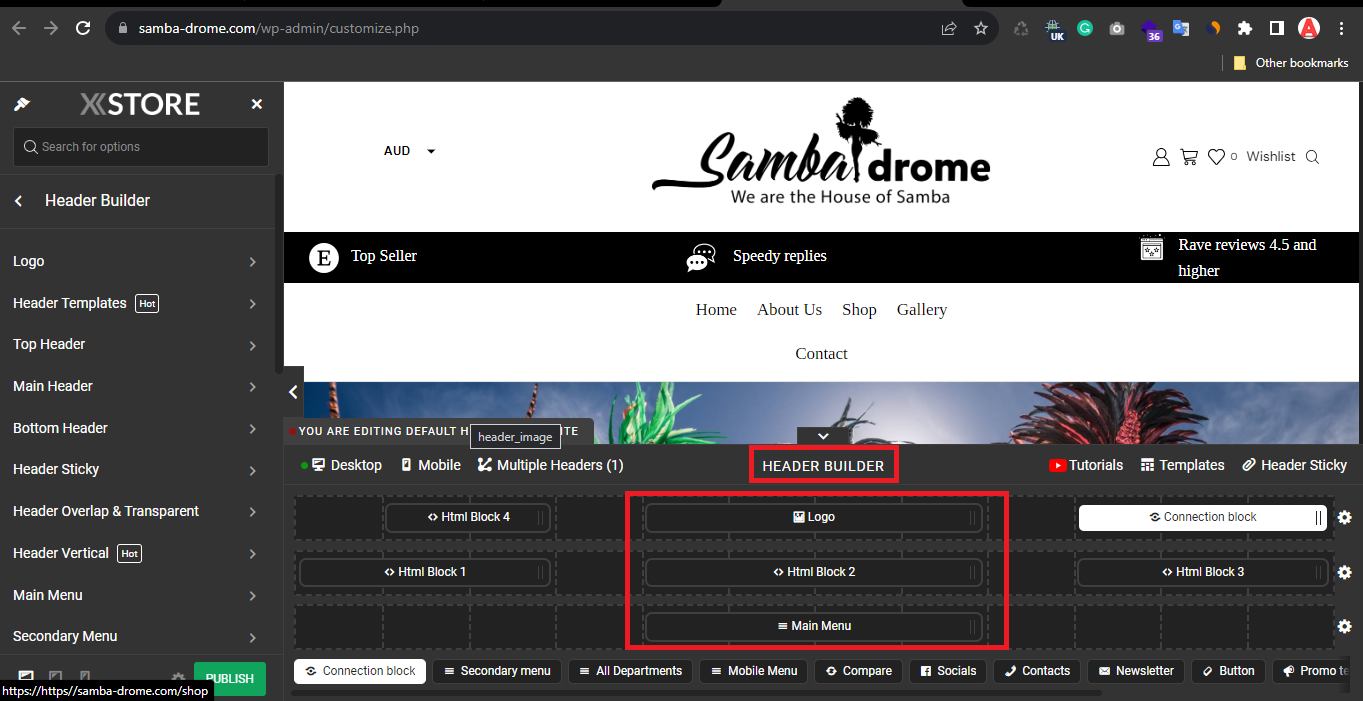
Task: Pick Connection block from element list
Action: click(x=360, y=671)
